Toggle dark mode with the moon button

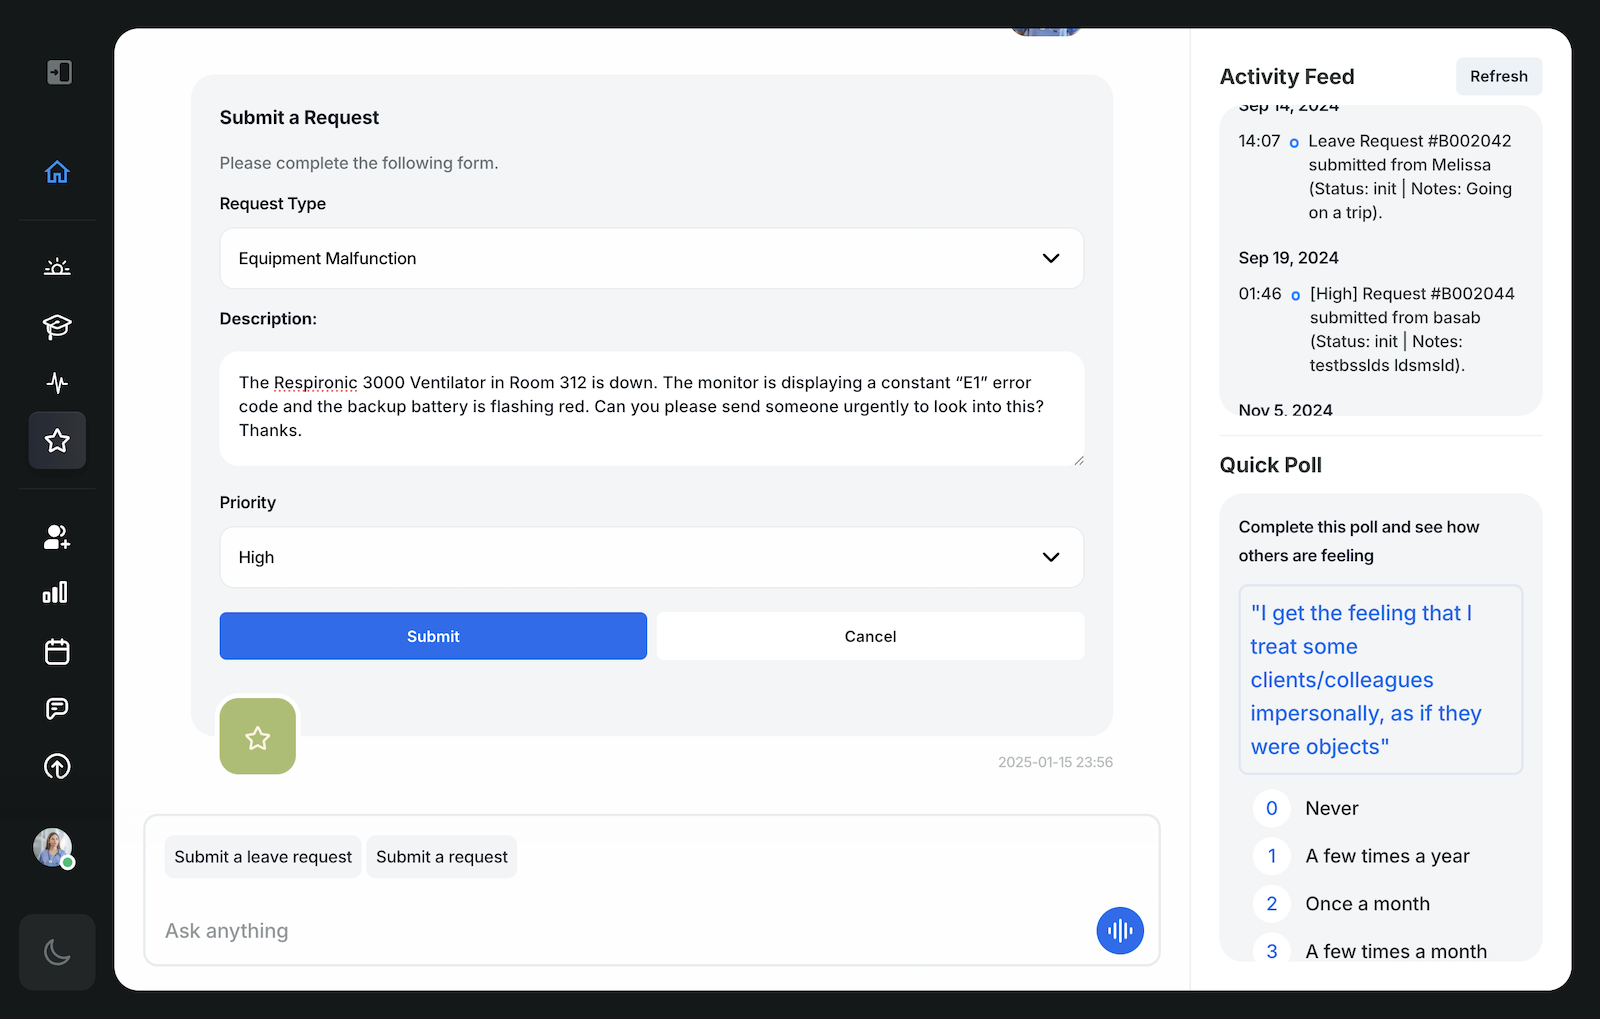(57, 952)
